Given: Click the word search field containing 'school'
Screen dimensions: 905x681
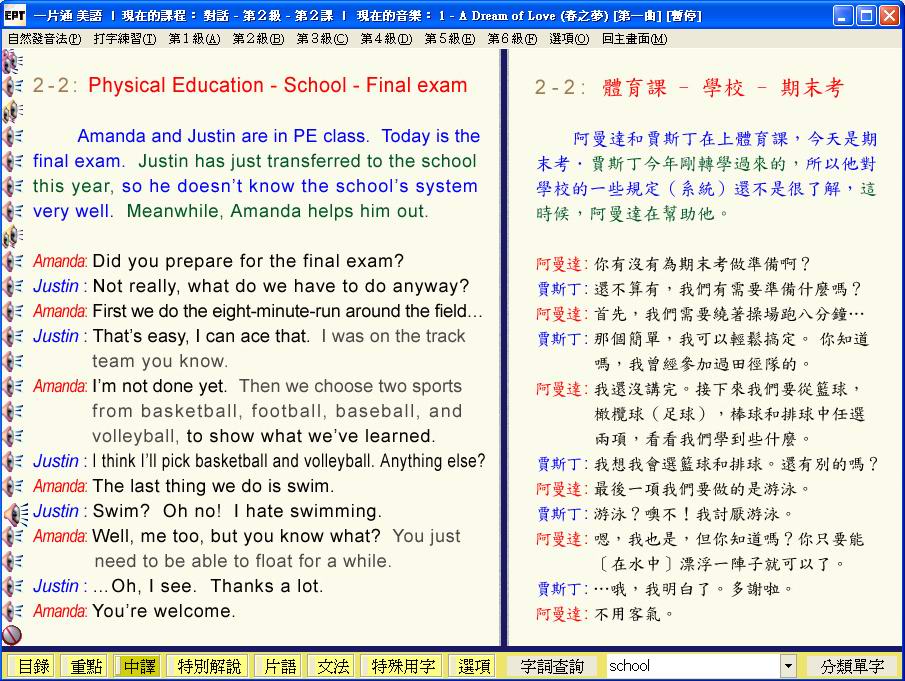Looking at the screenshot, I should [692, 666].
